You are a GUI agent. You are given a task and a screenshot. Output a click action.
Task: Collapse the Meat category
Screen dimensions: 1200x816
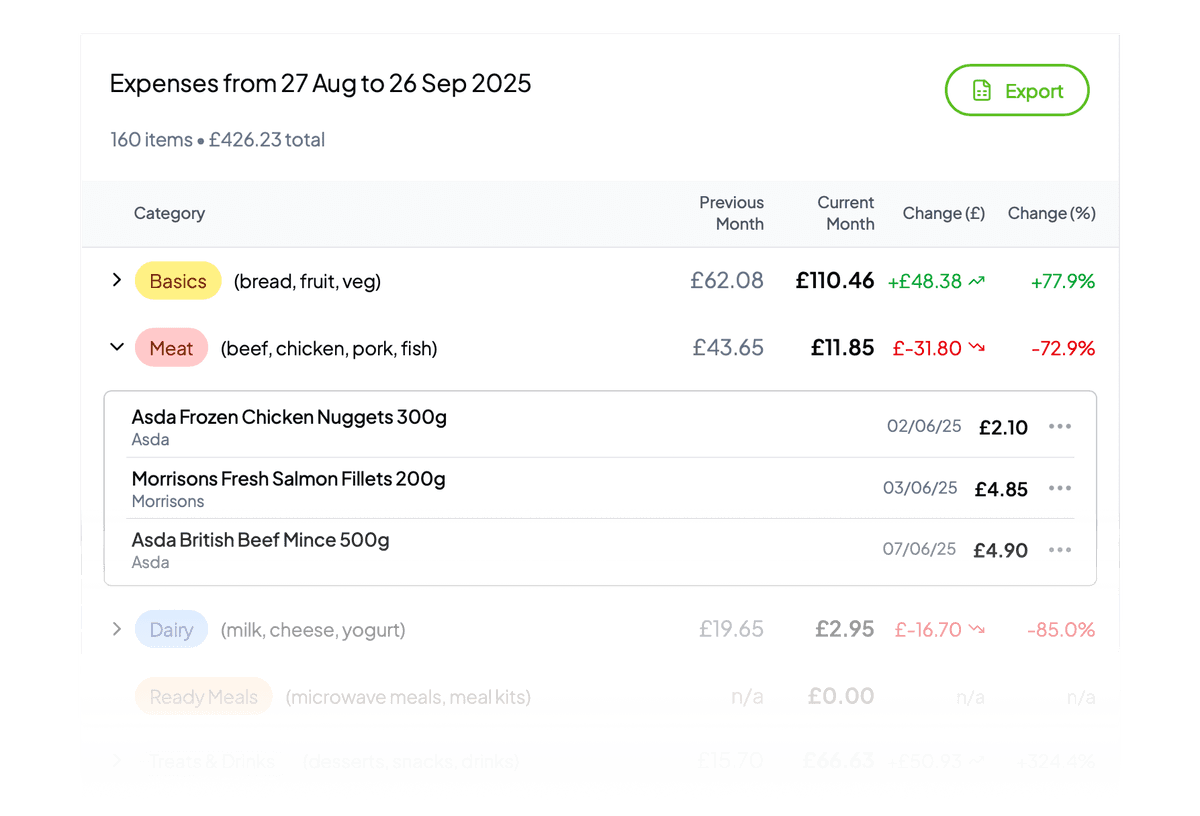point(116,347)
